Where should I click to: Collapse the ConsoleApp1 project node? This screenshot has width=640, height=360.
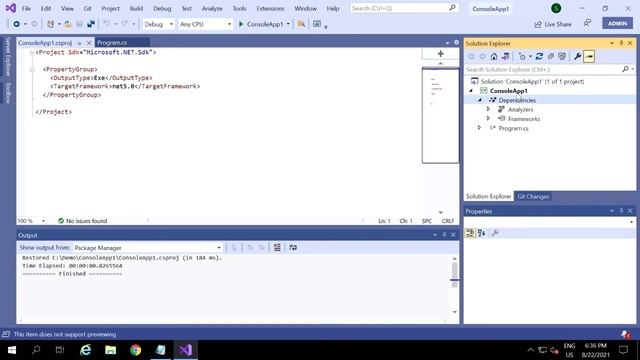[471, 91]
